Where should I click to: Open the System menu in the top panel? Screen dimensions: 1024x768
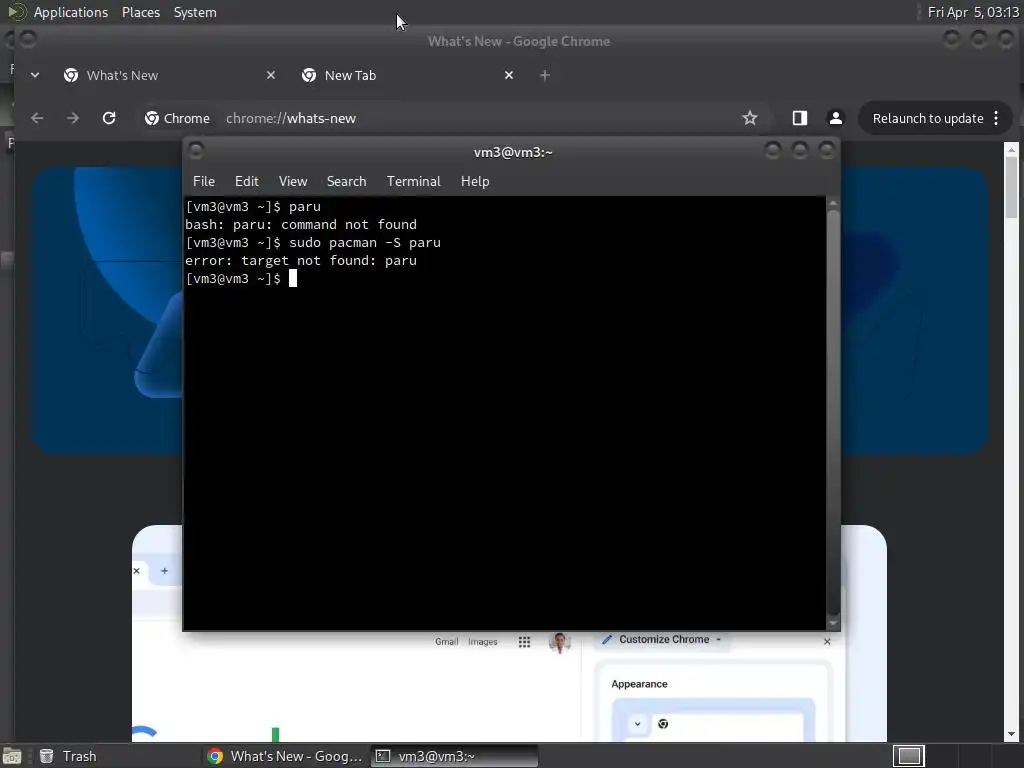(x=195, y=12)
